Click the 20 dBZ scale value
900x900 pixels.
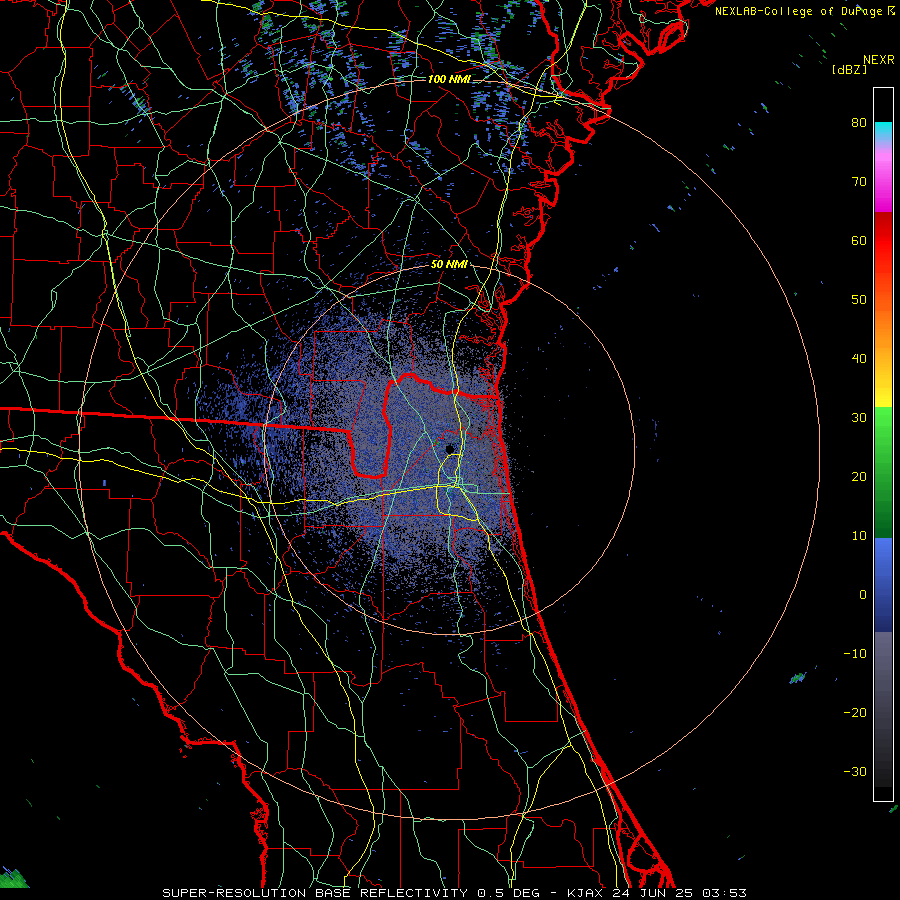[859, 476]
